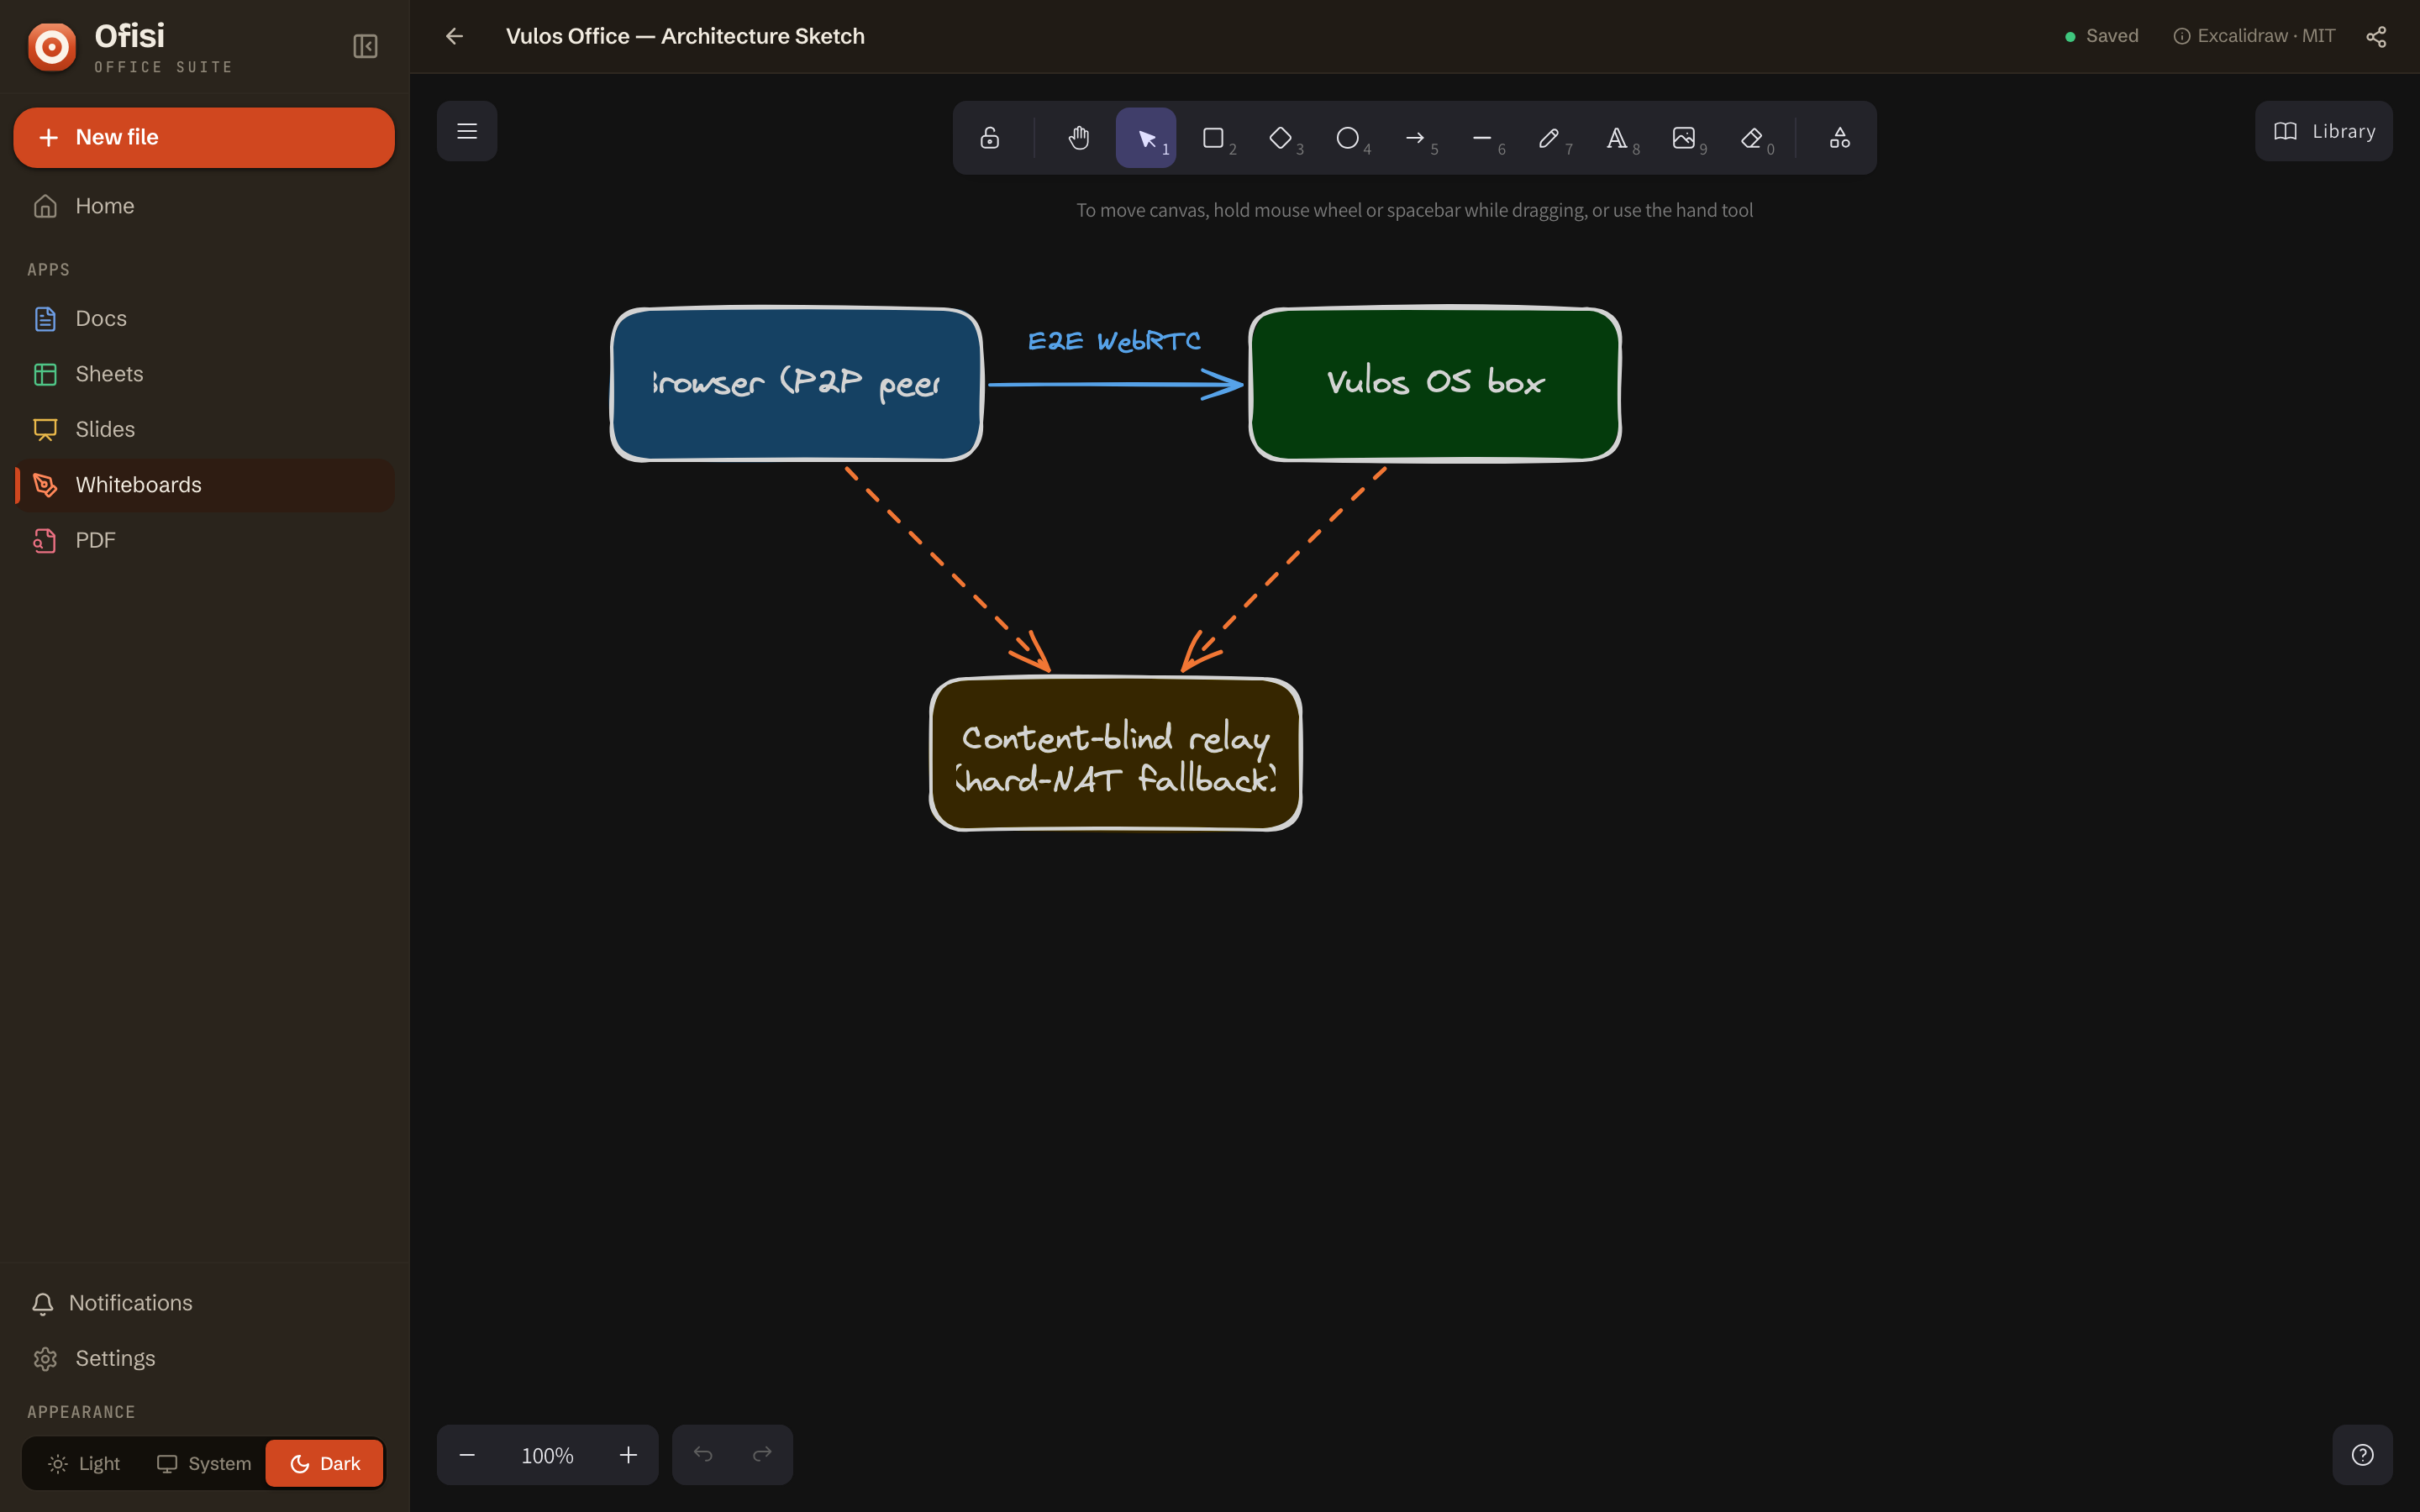Go to Home in sidebar
This screenshot has width=2420, height=1512.
point(204,206)
